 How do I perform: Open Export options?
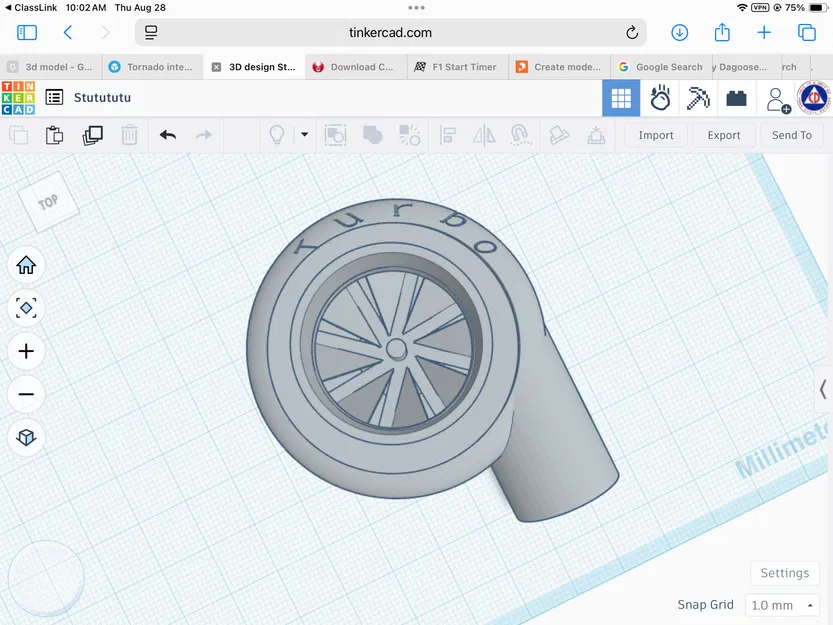pos(724,135)
